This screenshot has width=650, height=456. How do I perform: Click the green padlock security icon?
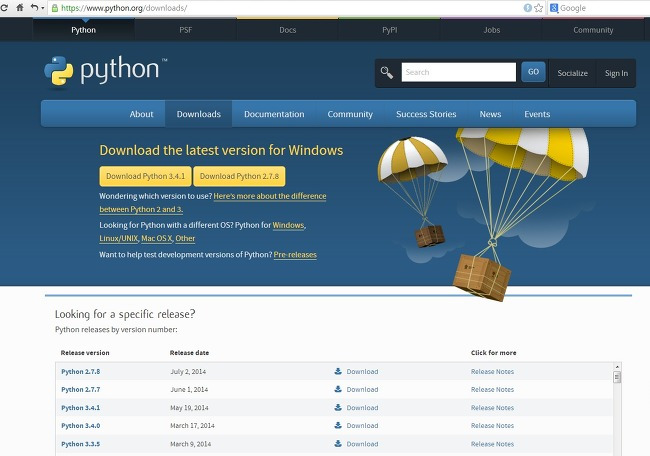pyautogui.click(x=55, y=8)
